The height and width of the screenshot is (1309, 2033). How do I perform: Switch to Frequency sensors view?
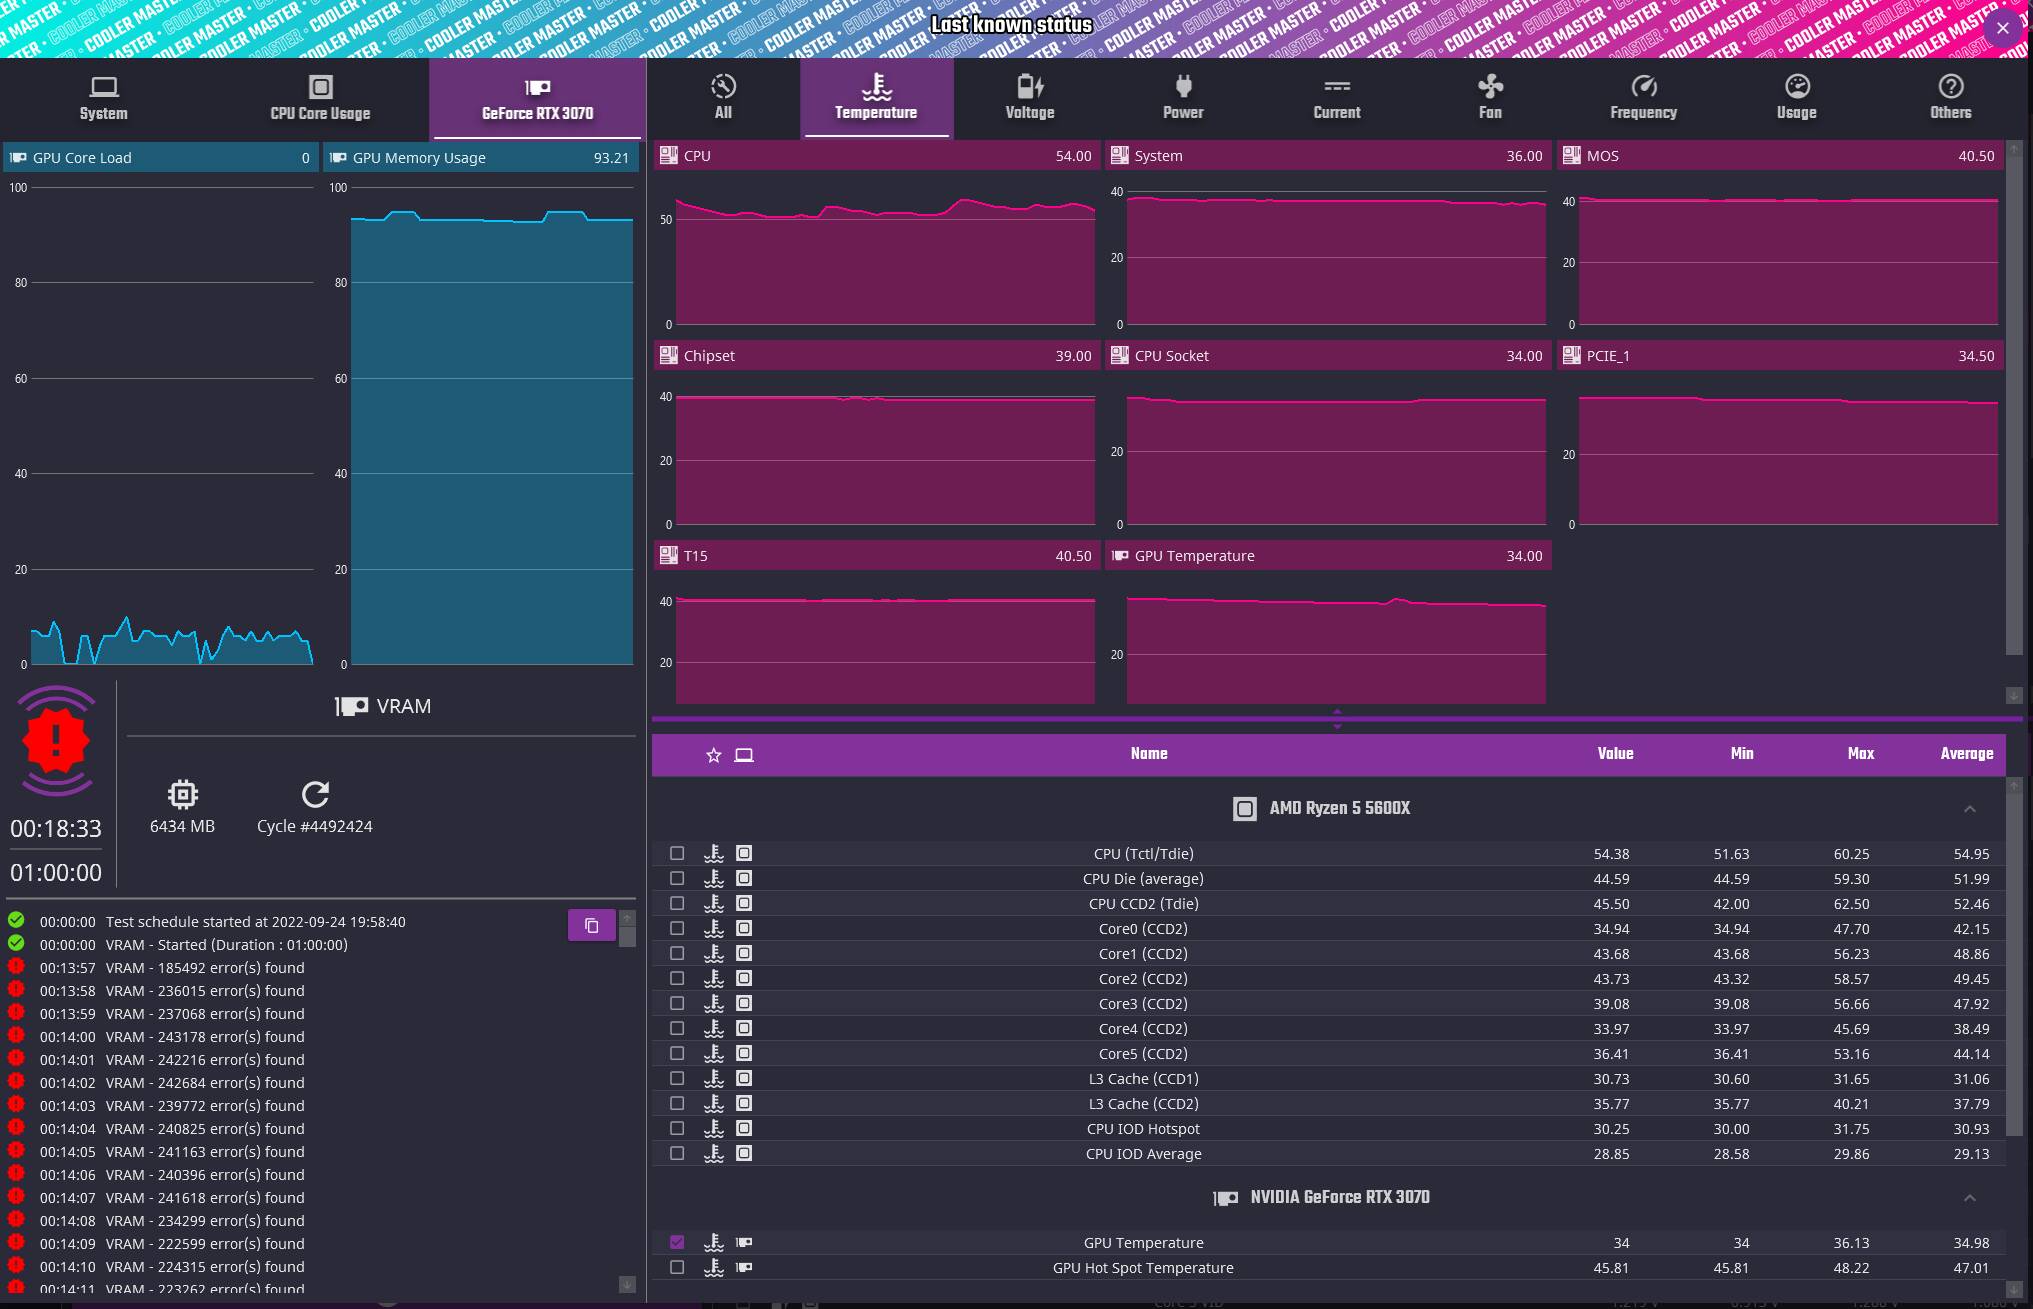1643,97
